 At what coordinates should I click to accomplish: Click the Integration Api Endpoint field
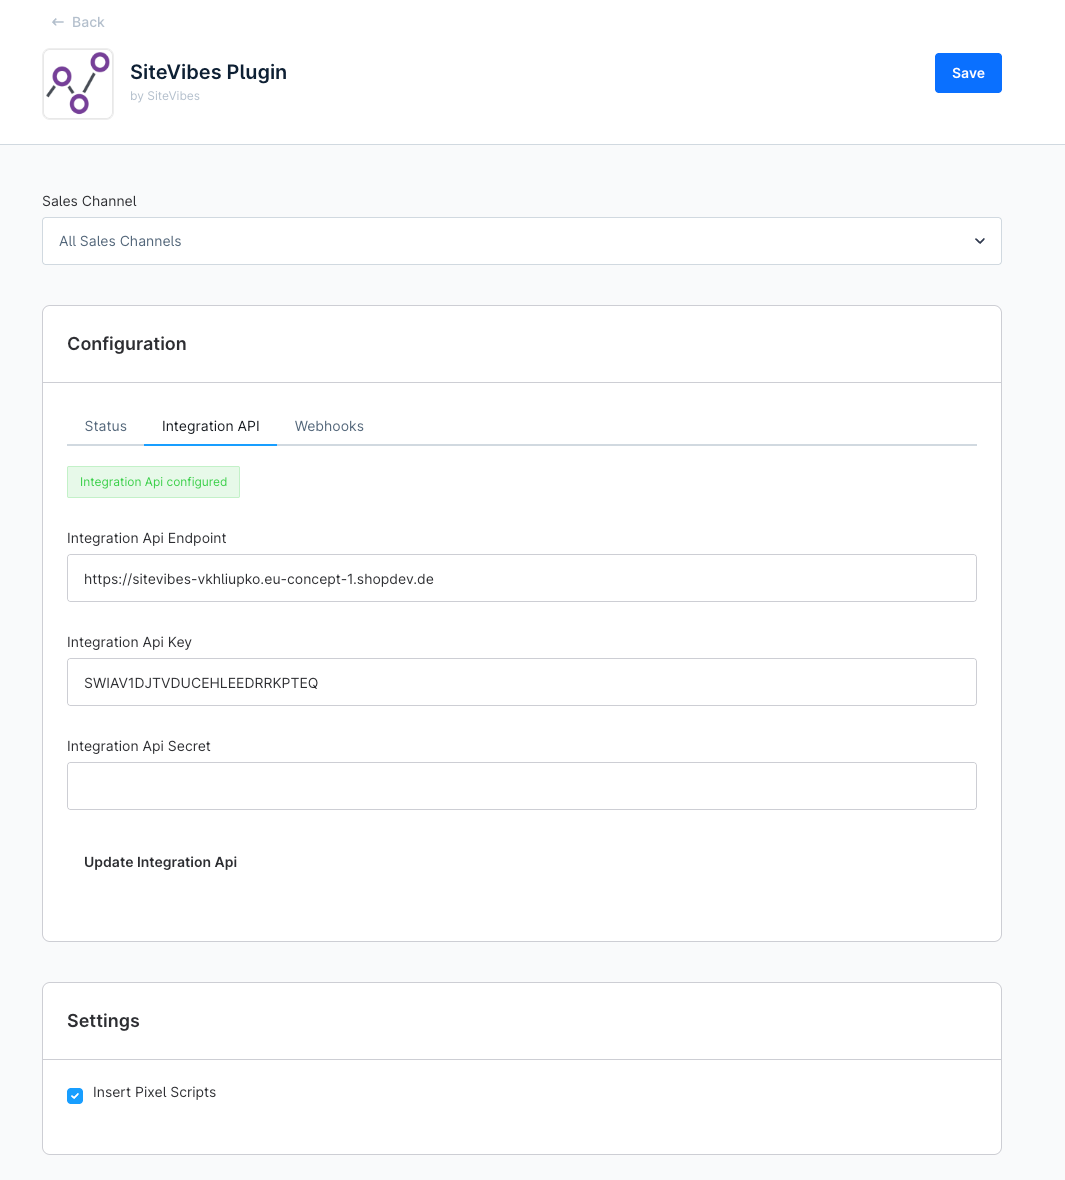(x=522, y=578)
